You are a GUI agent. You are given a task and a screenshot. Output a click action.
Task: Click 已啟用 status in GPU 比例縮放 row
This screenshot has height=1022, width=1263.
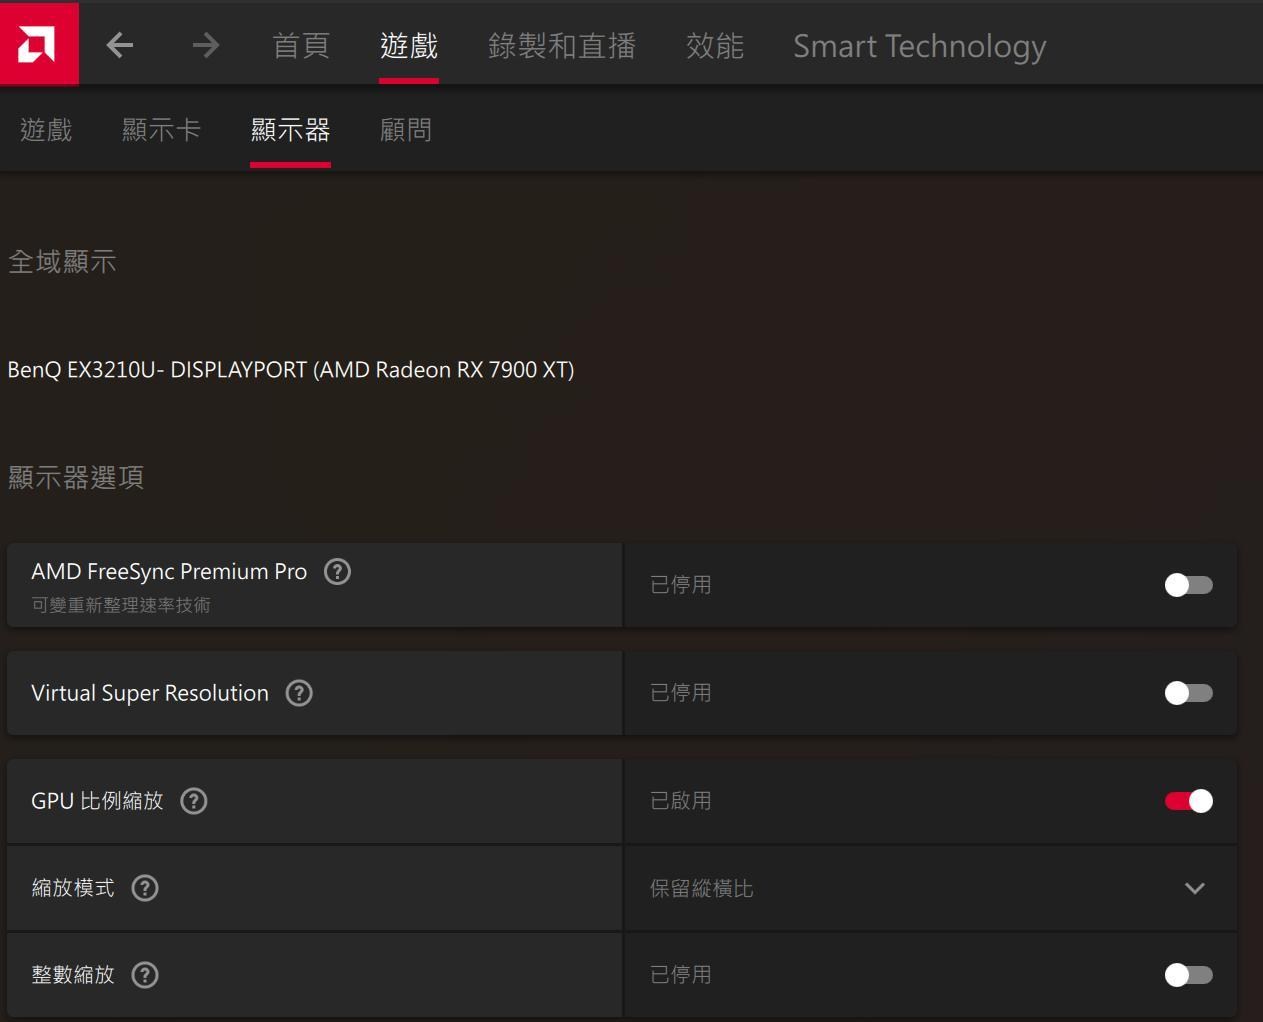pyautogui.click(x=681, y=801)
